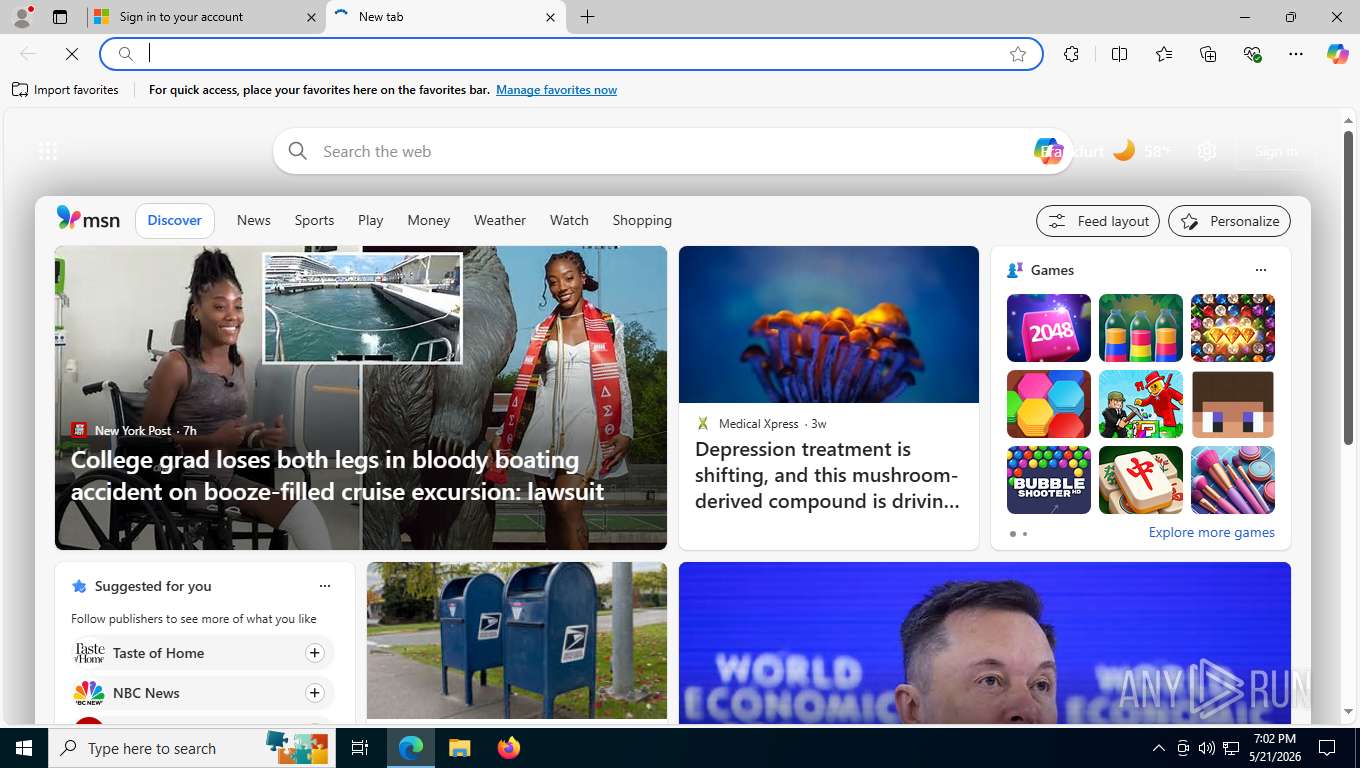The image size is (1360, 768).
Task: Open the MSN apps grid launcher
Action: pos(47,151)
